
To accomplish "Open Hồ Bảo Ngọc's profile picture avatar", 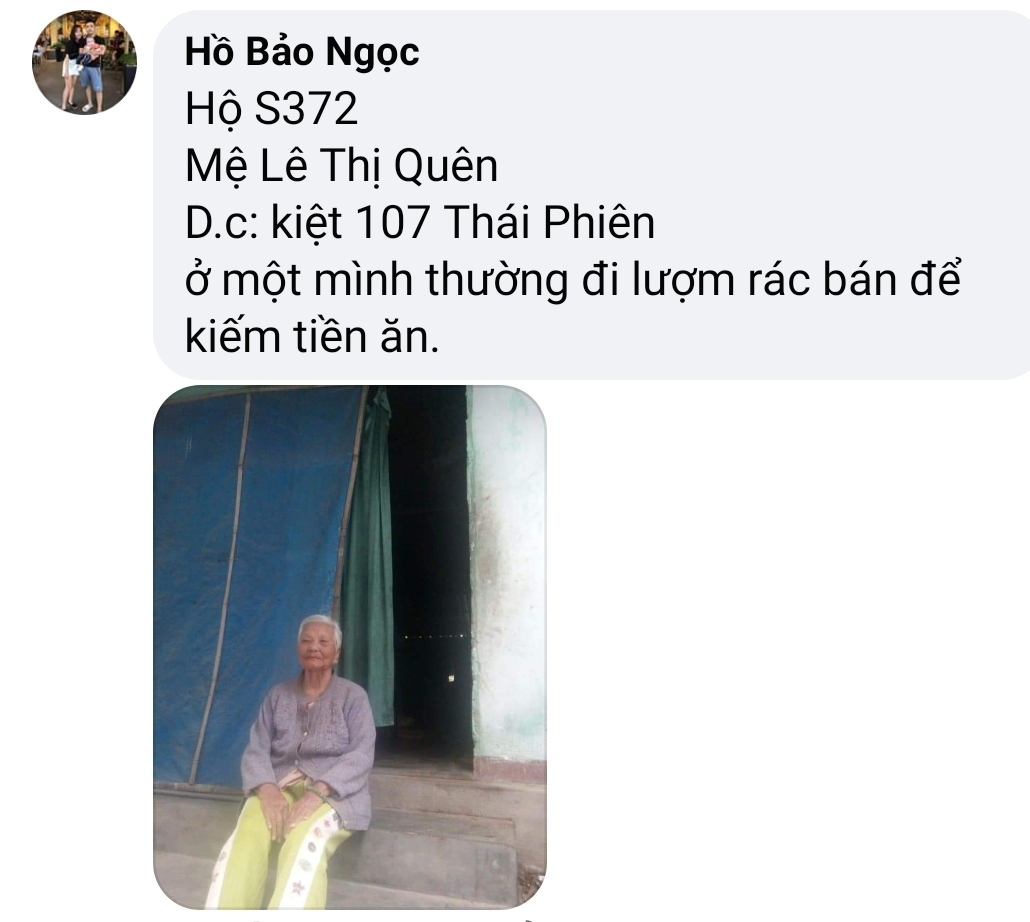I will pyautogui.click(x=84, y=62).
